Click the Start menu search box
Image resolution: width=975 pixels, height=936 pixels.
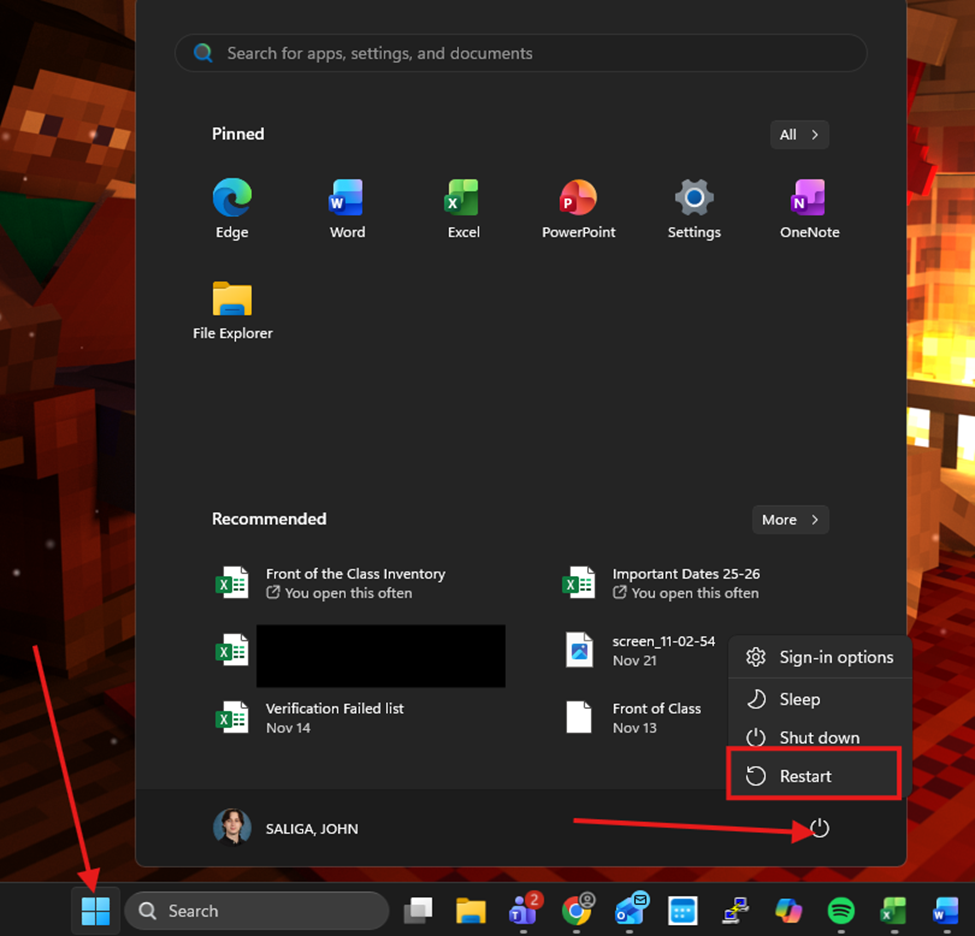tap(520, 53)
